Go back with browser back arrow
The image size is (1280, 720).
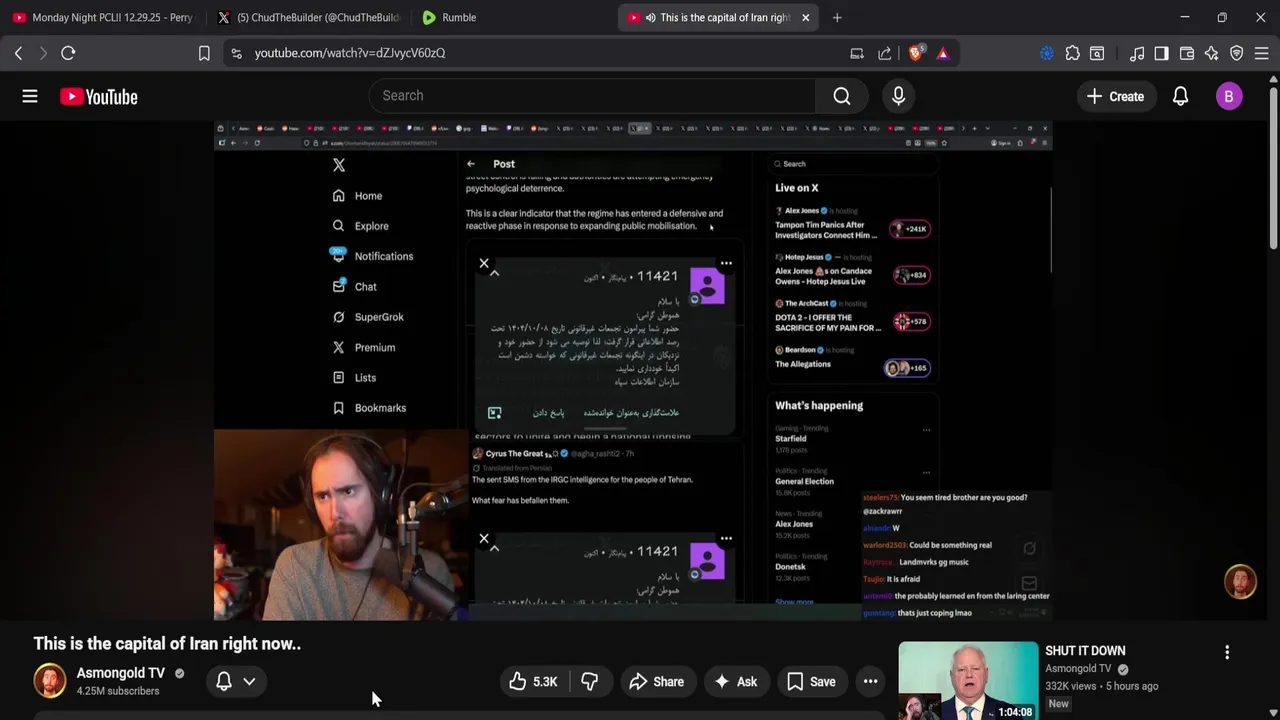pos(18,53)
